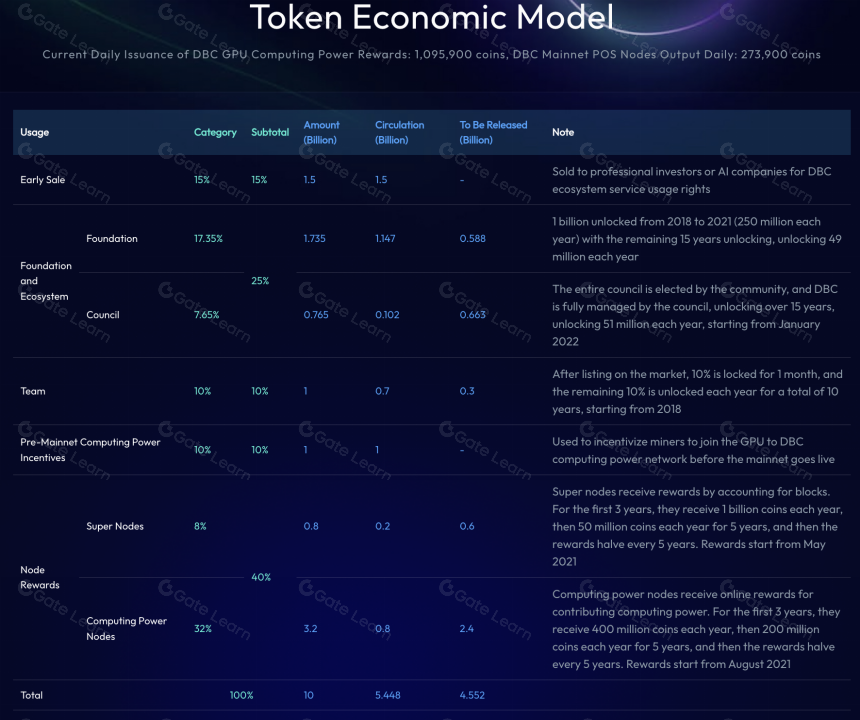Click the Super Nodes row label

coord(115,526)
